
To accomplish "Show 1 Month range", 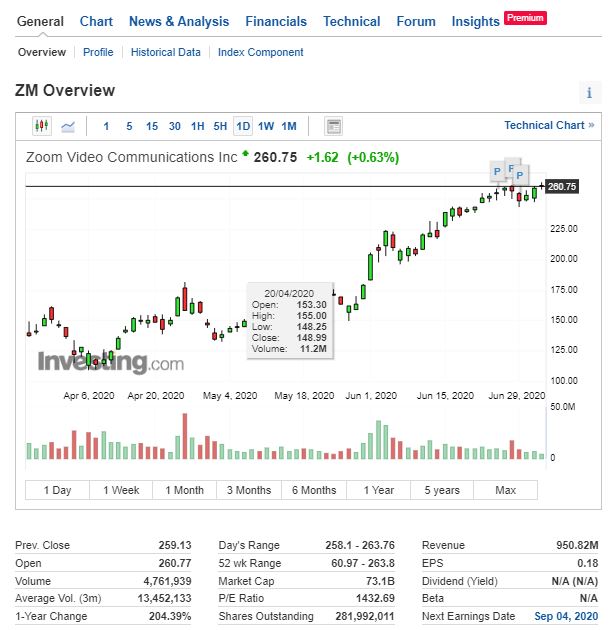I will (x=185, y=490).
